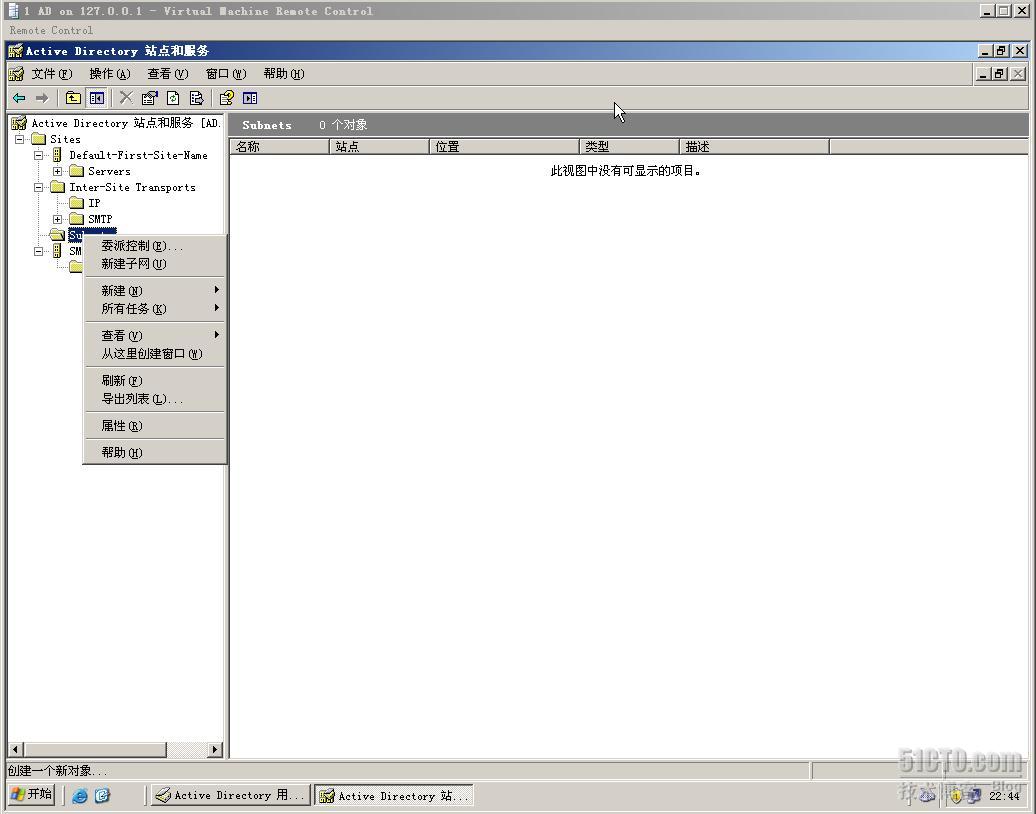
Task: Select the Default-First-Site-Name tree label
Action: click(138, 155)
